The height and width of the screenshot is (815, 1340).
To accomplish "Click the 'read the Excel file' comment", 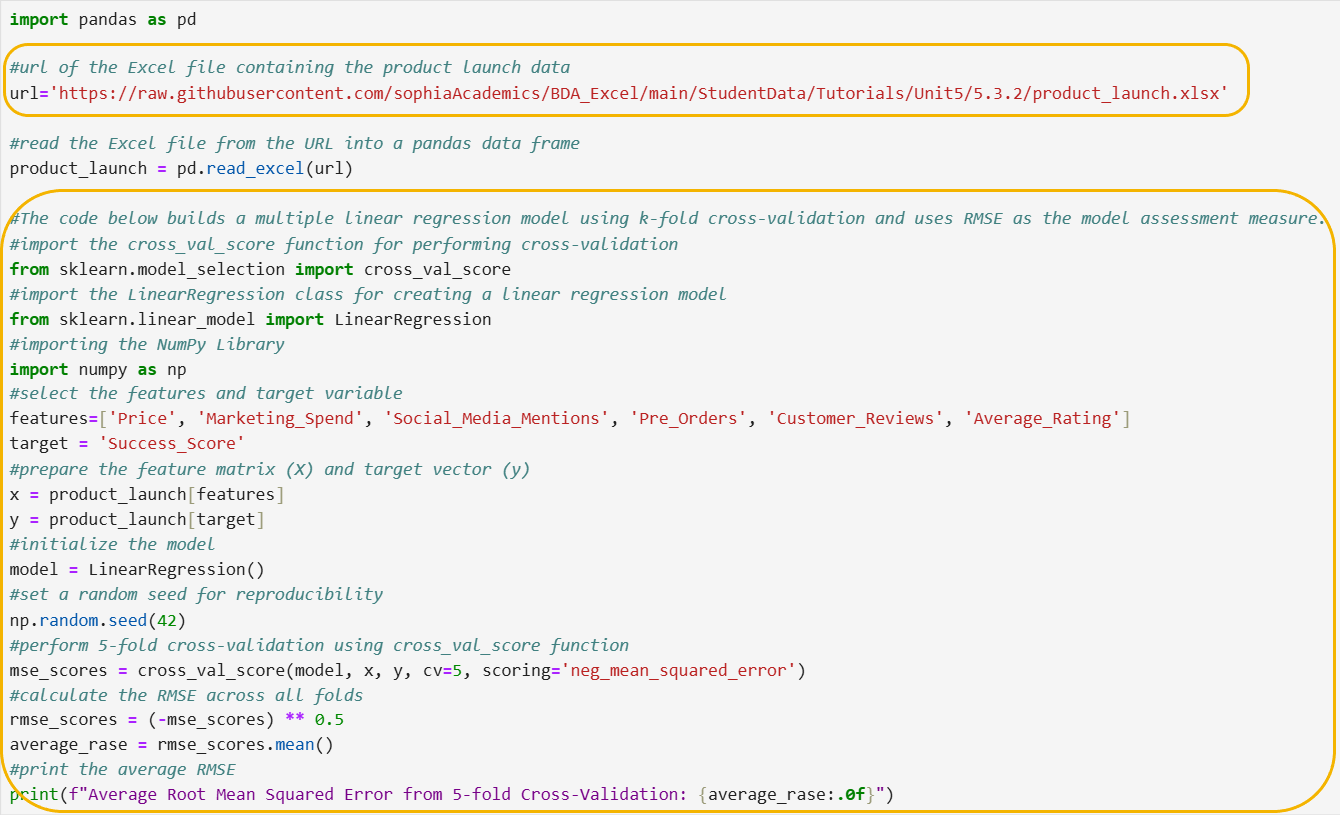I will [x=295, y=144].
